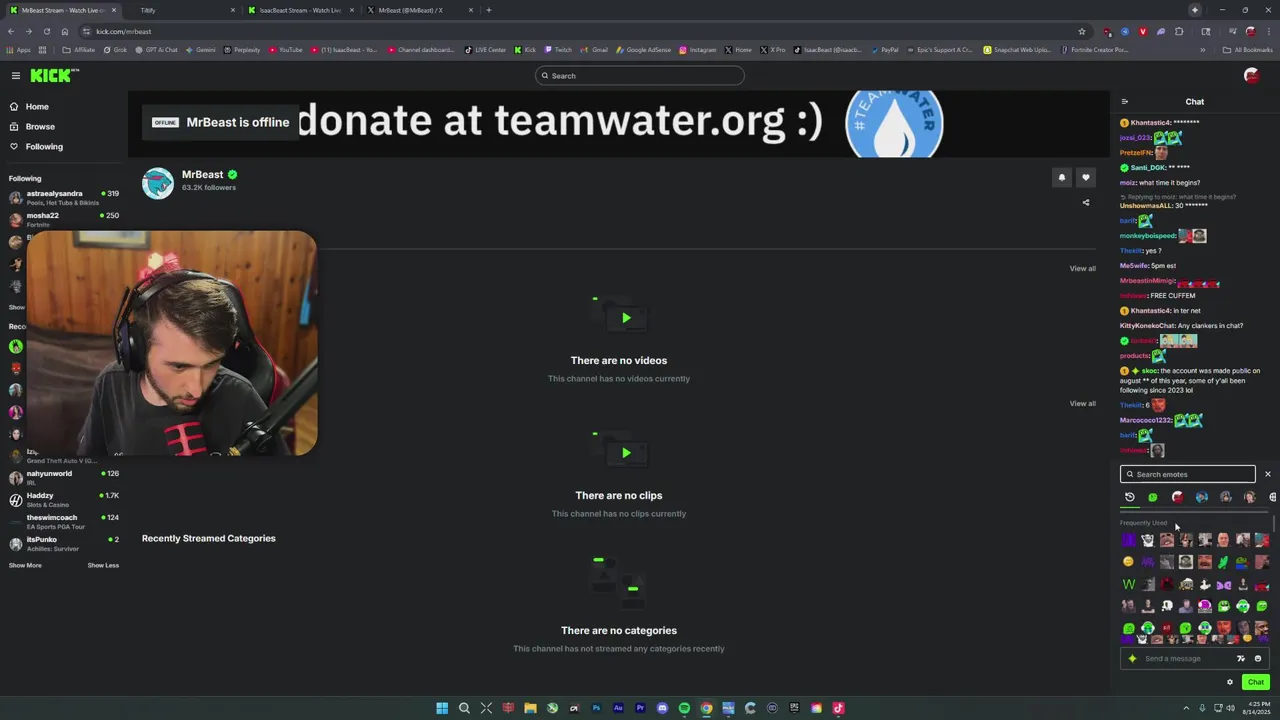Switch to IsaacBeast Stream browser tab
This screenshot has width=1280, height=720.
coord(300,10)
